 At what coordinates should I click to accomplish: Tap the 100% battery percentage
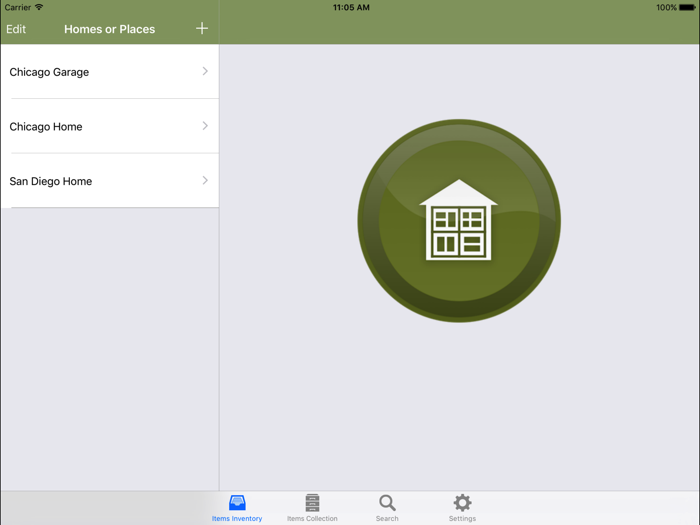coord(666,8)
